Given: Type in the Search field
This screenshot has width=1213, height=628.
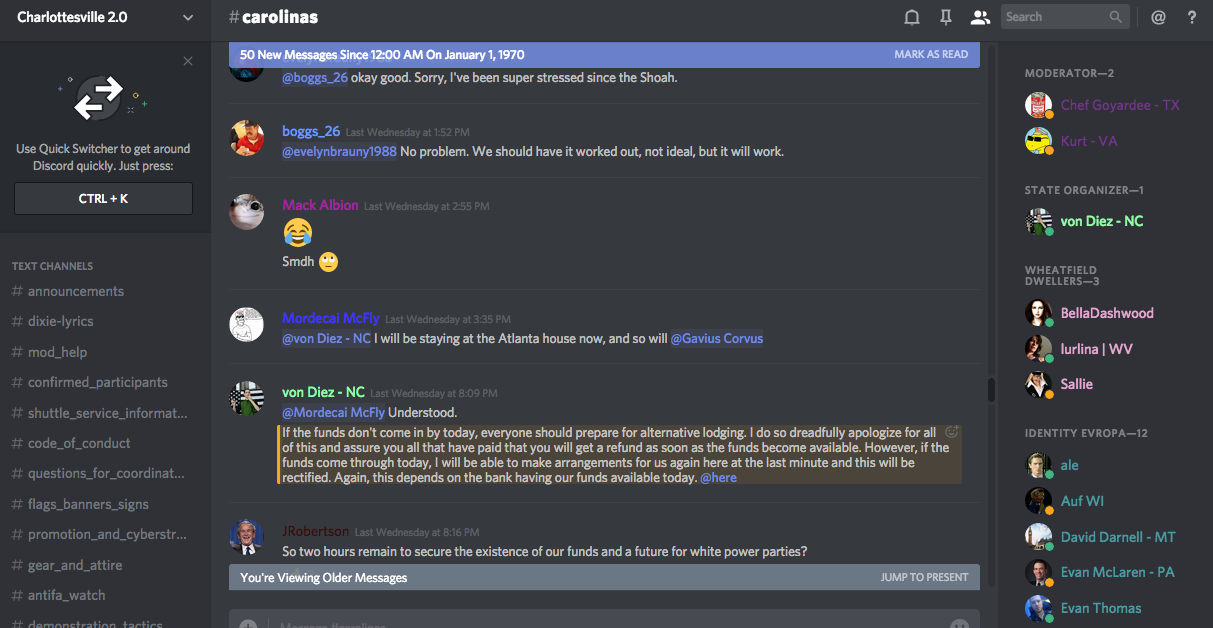Looking at the screenshot, I should coord(1054,17).
